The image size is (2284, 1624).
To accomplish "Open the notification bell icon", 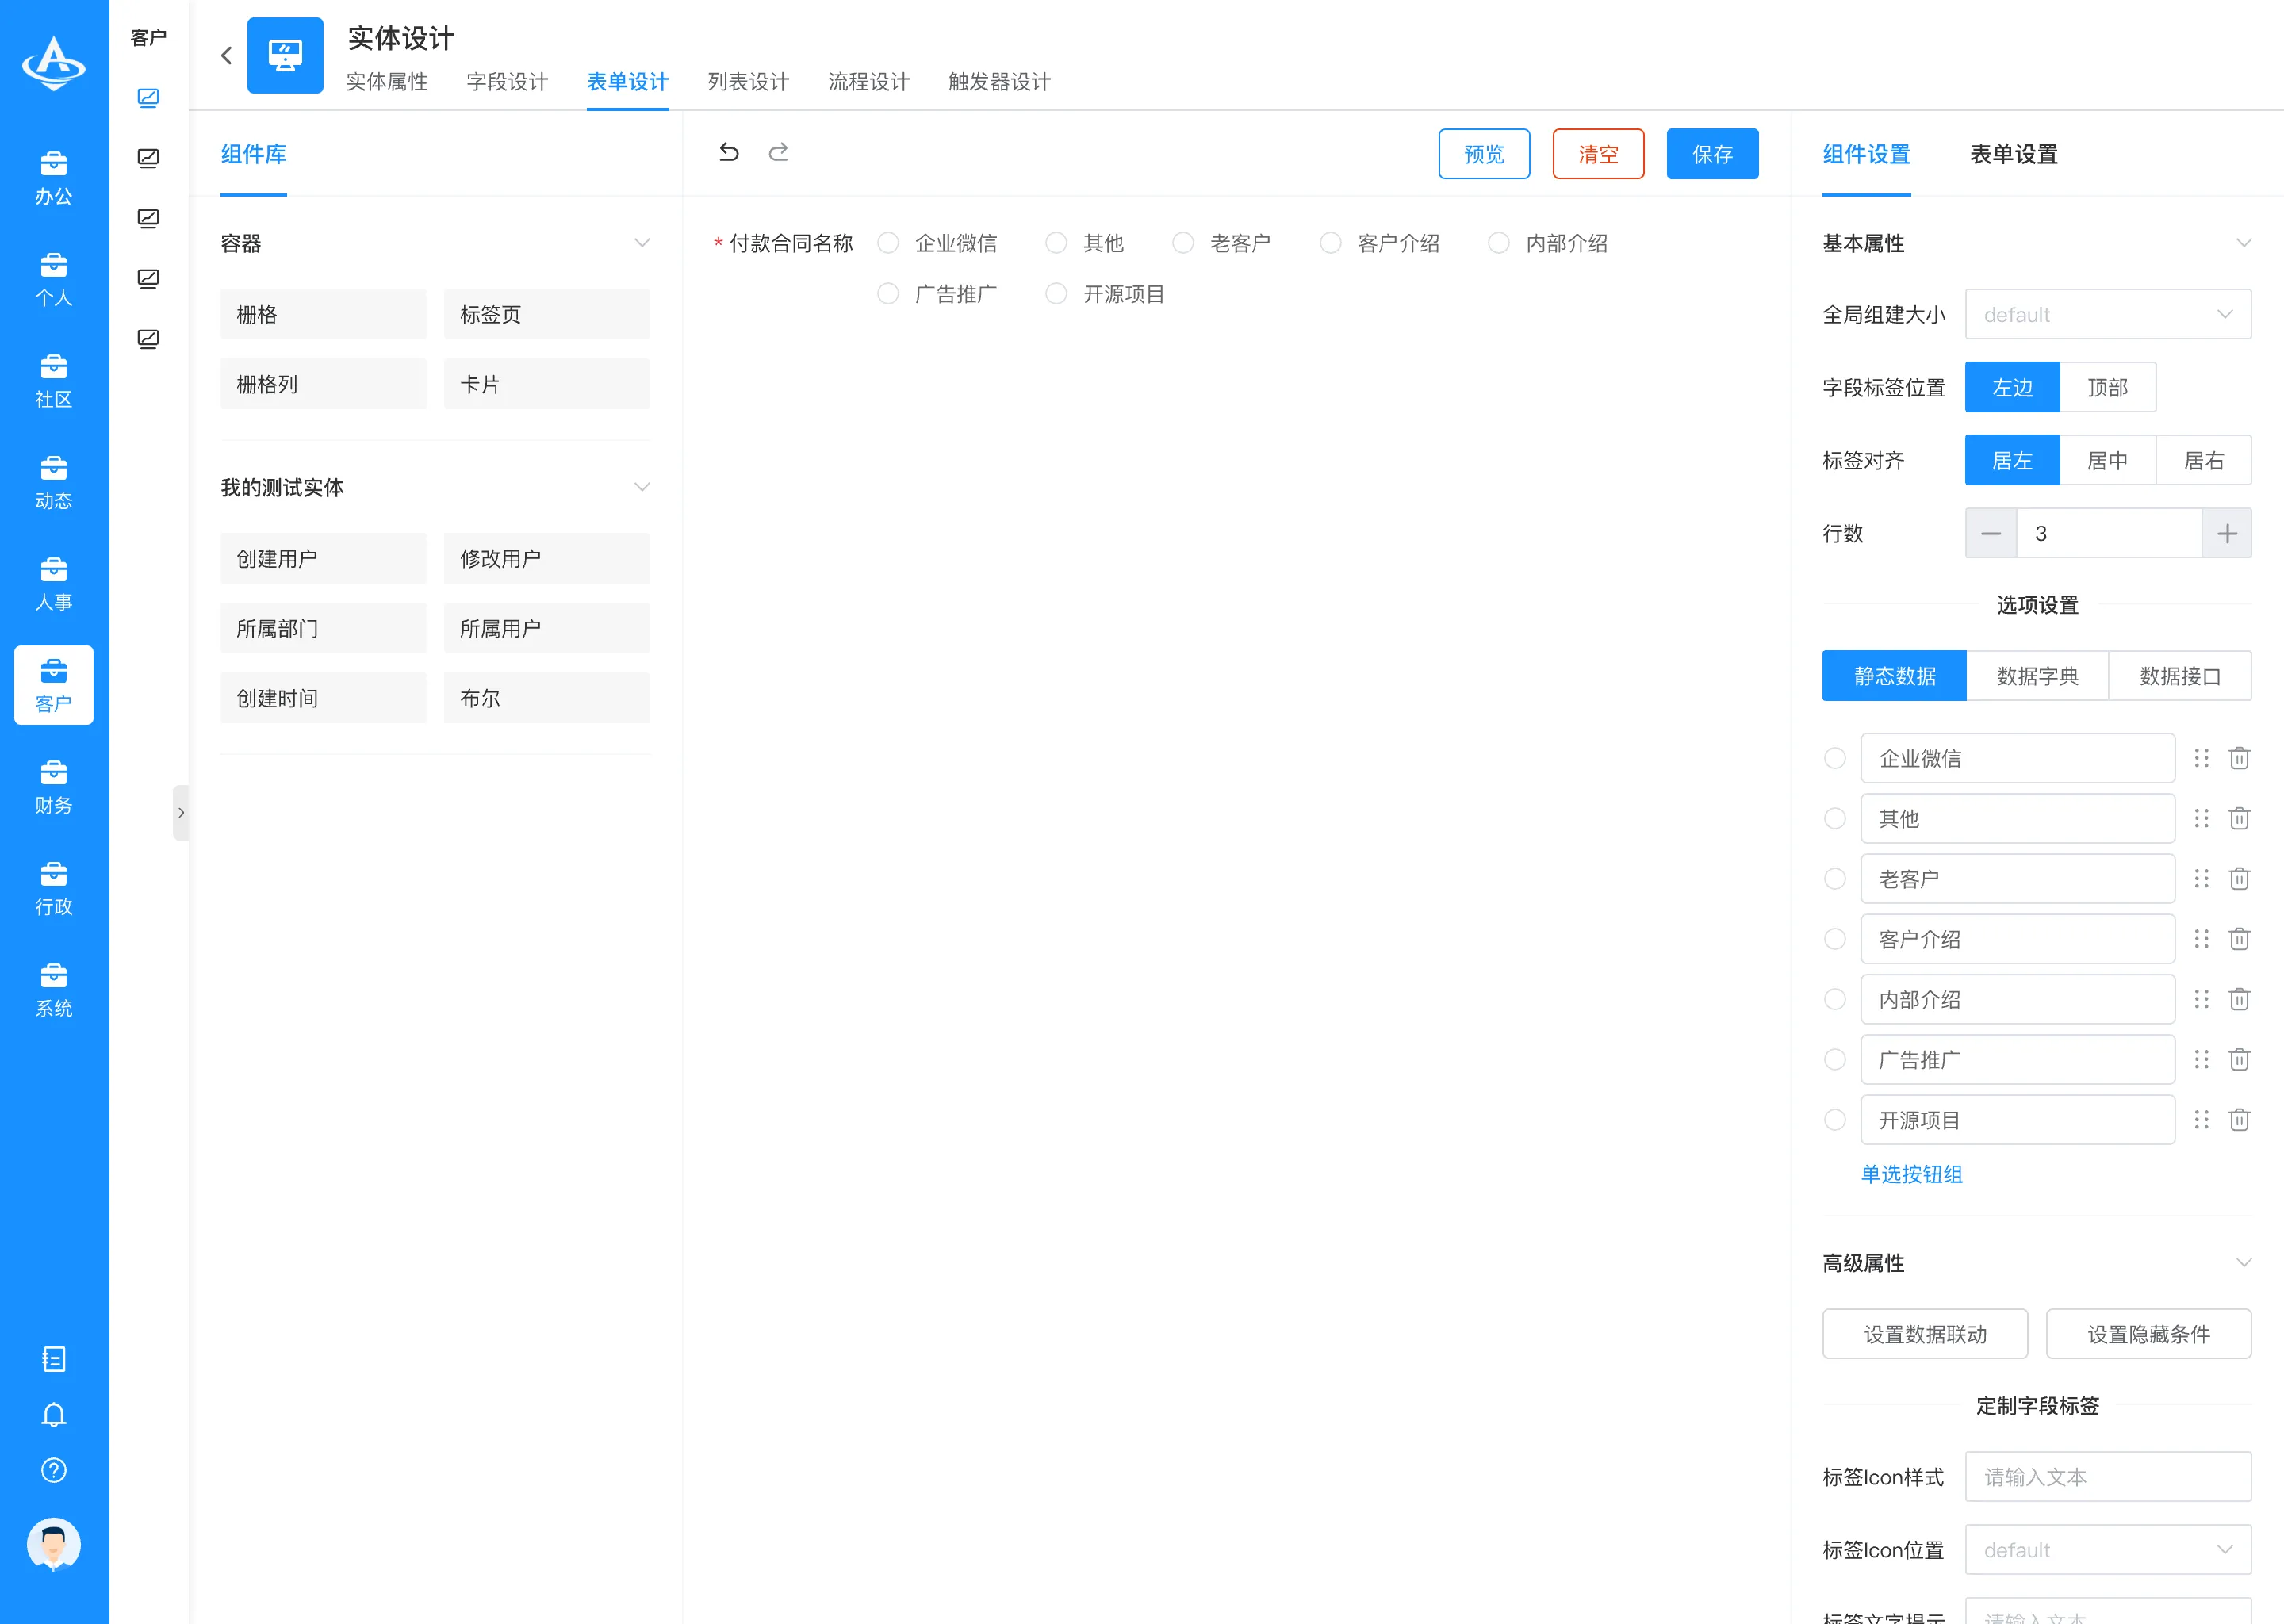I will (x=54, y=1415).
